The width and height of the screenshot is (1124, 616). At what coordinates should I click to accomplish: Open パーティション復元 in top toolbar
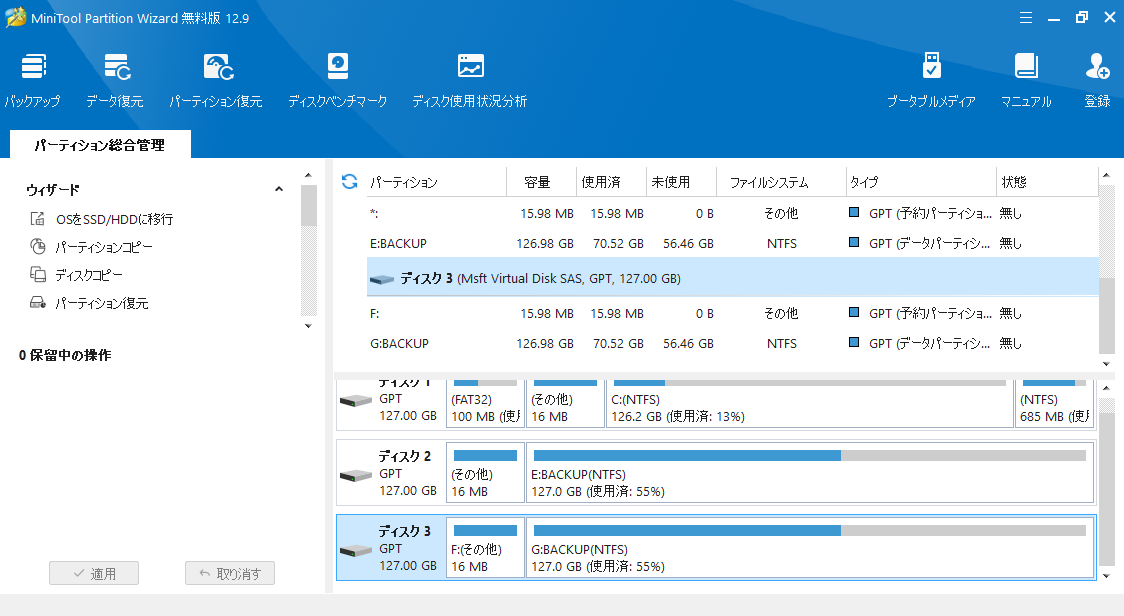(216, 80)
